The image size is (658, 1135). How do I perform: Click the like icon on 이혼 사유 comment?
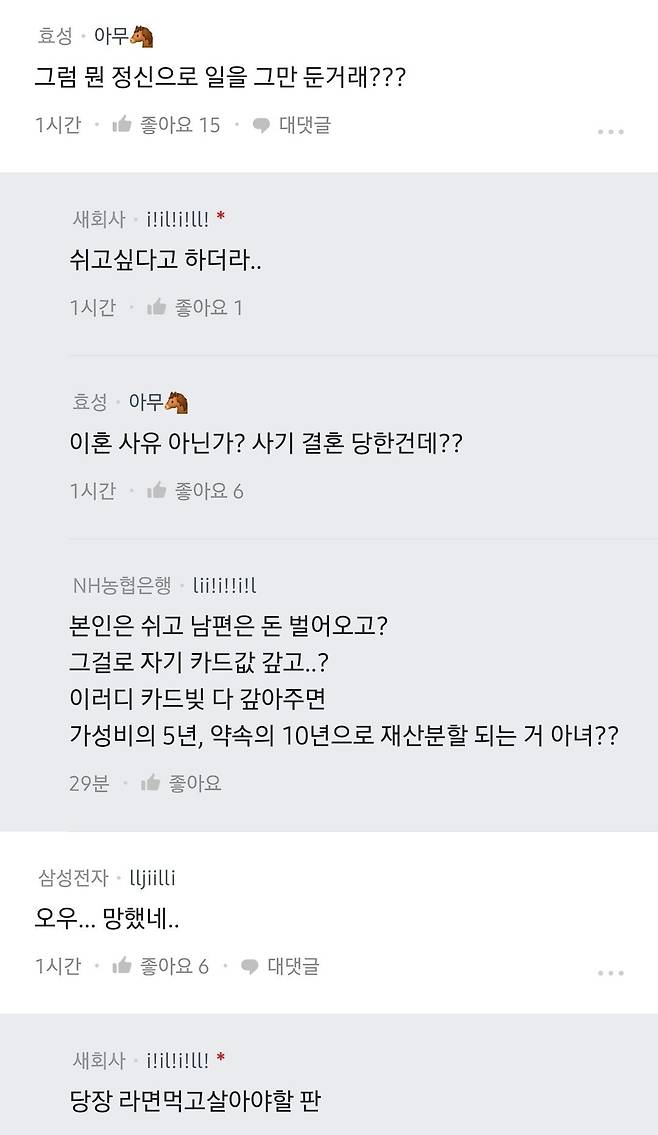[156, 489]
